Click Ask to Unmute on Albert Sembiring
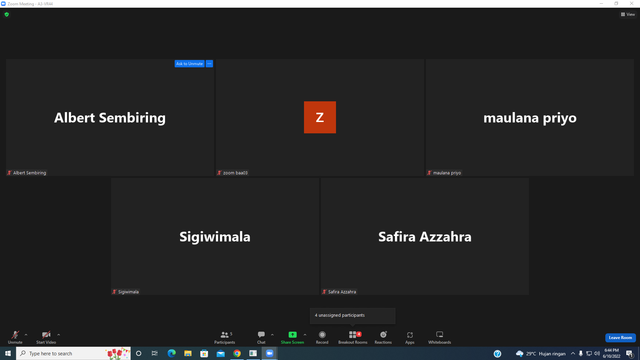 189,64
